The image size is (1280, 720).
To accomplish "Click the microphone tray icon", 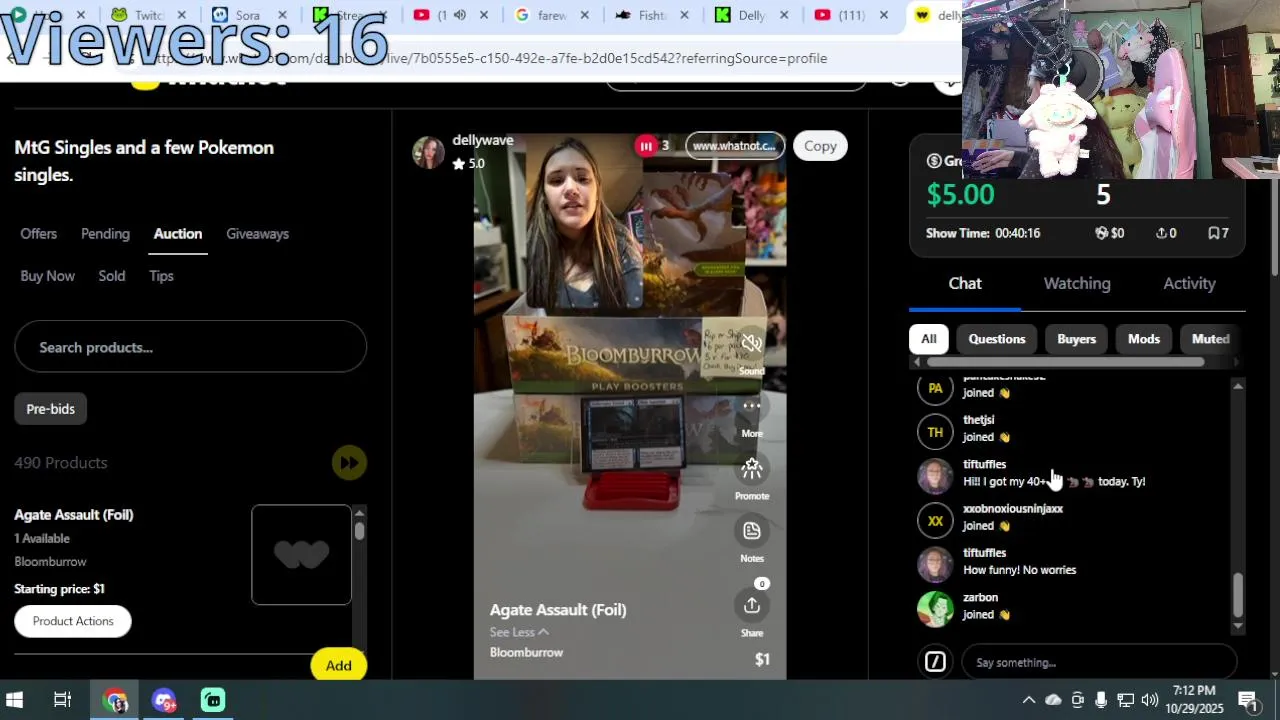I will (x=1101, y=700).
